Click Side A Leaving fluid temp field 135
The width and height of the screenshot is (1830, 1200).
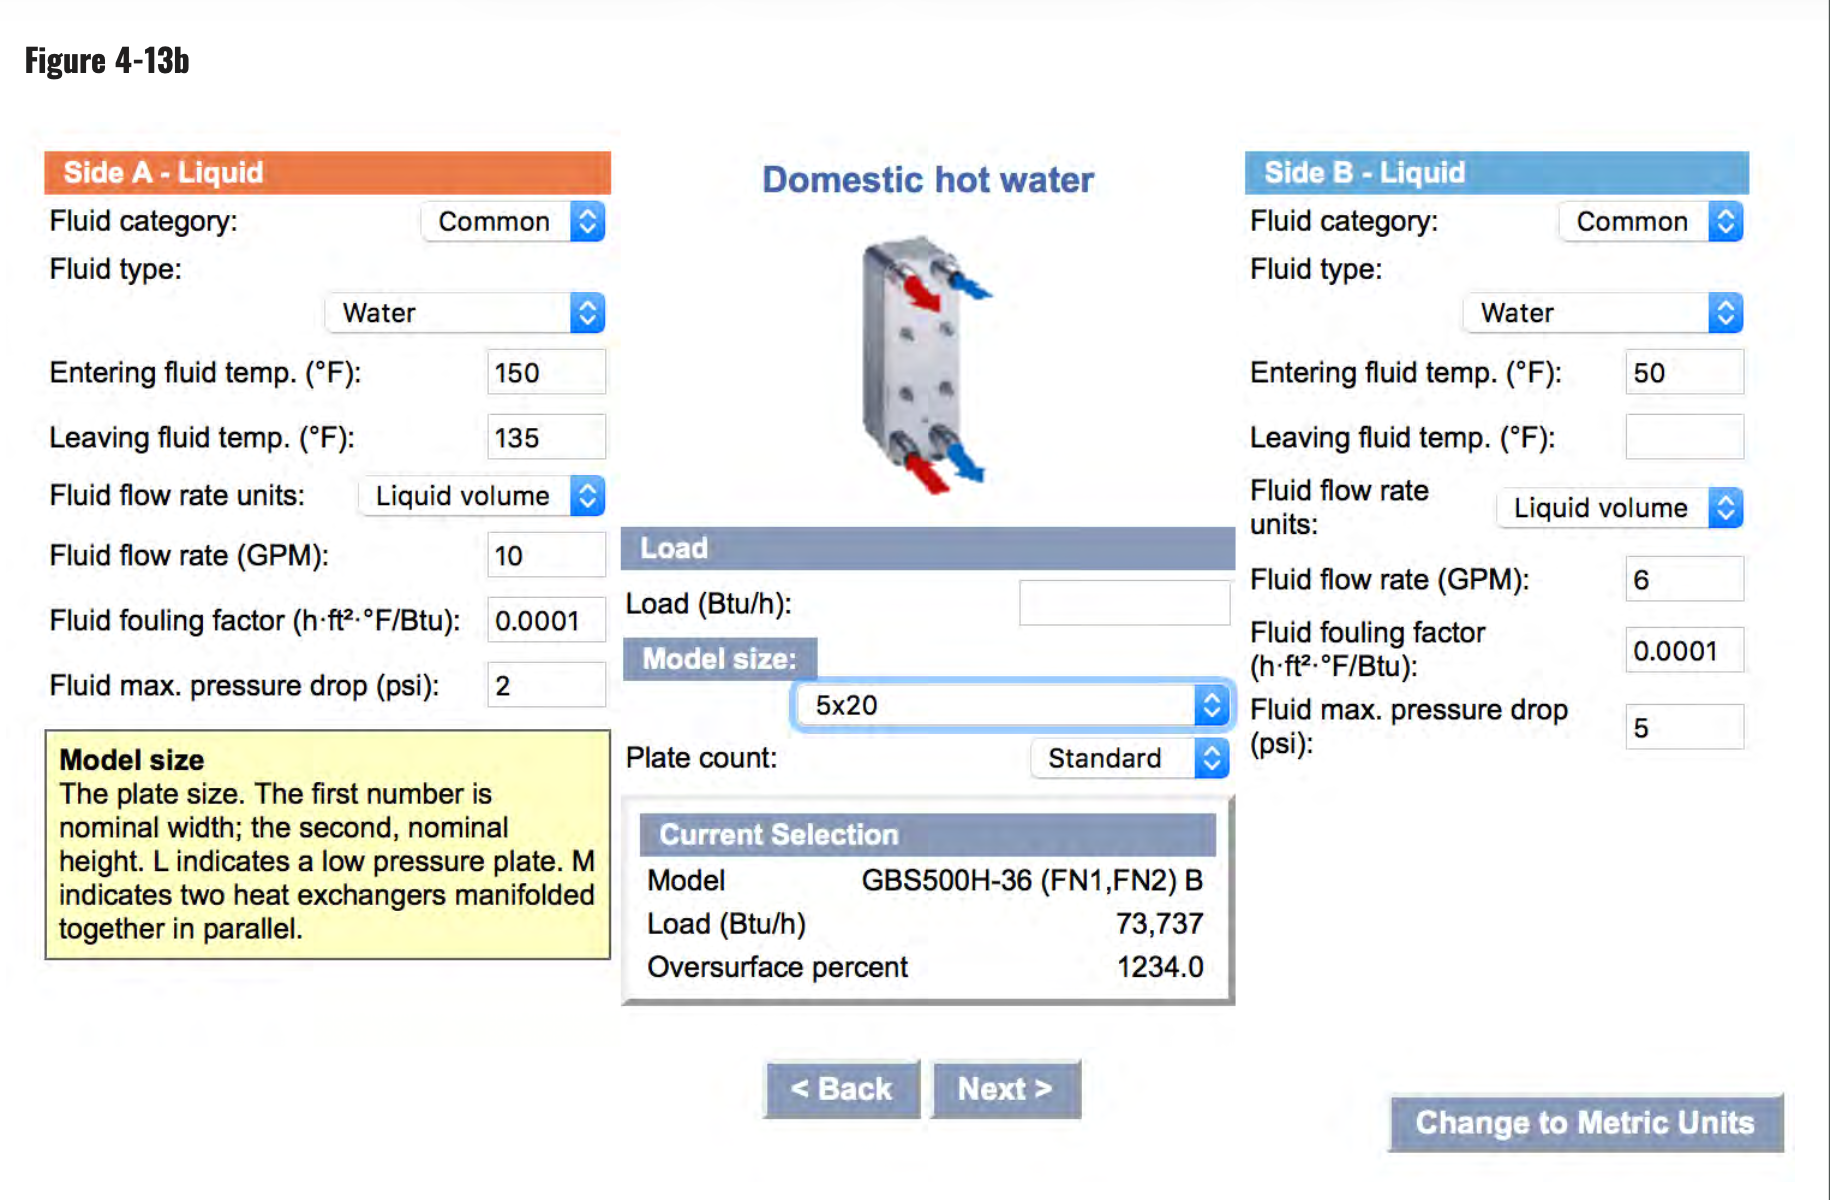tap(546, 437)
